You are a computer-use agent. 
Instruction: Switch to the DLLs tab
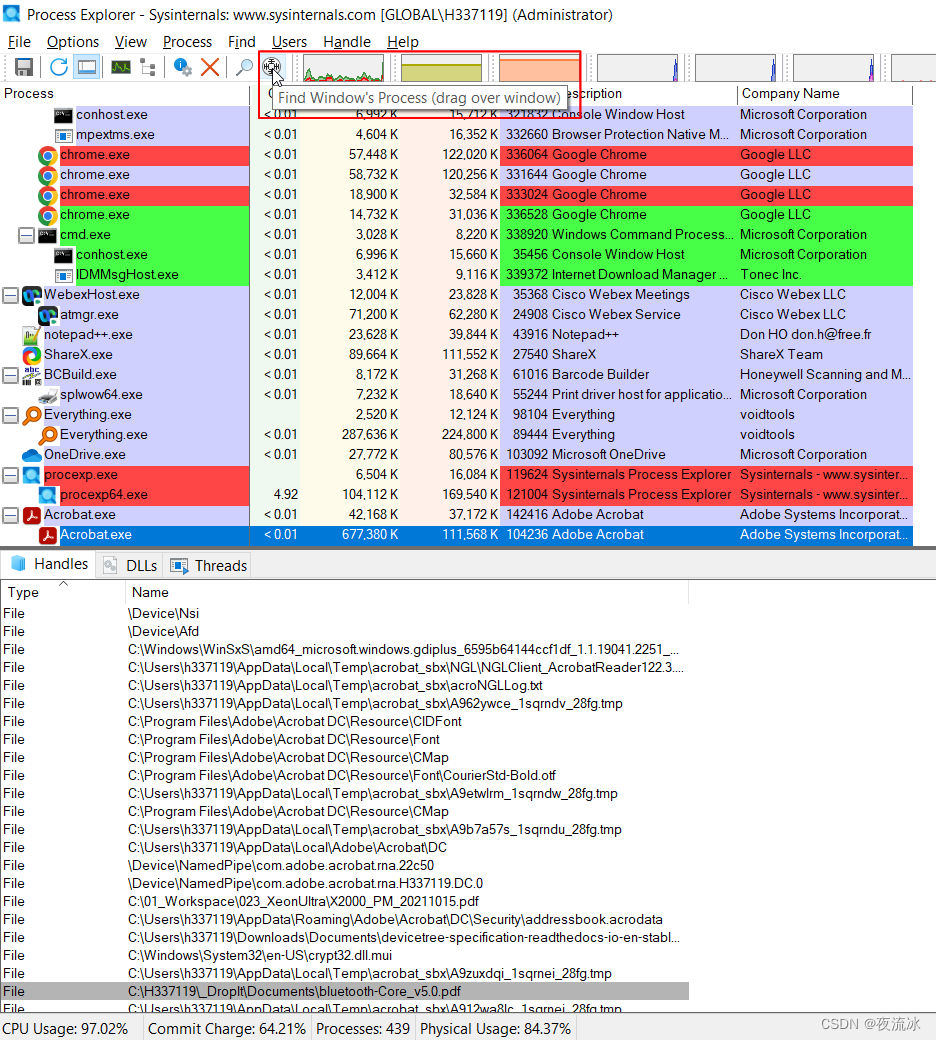tap(130, 566)
